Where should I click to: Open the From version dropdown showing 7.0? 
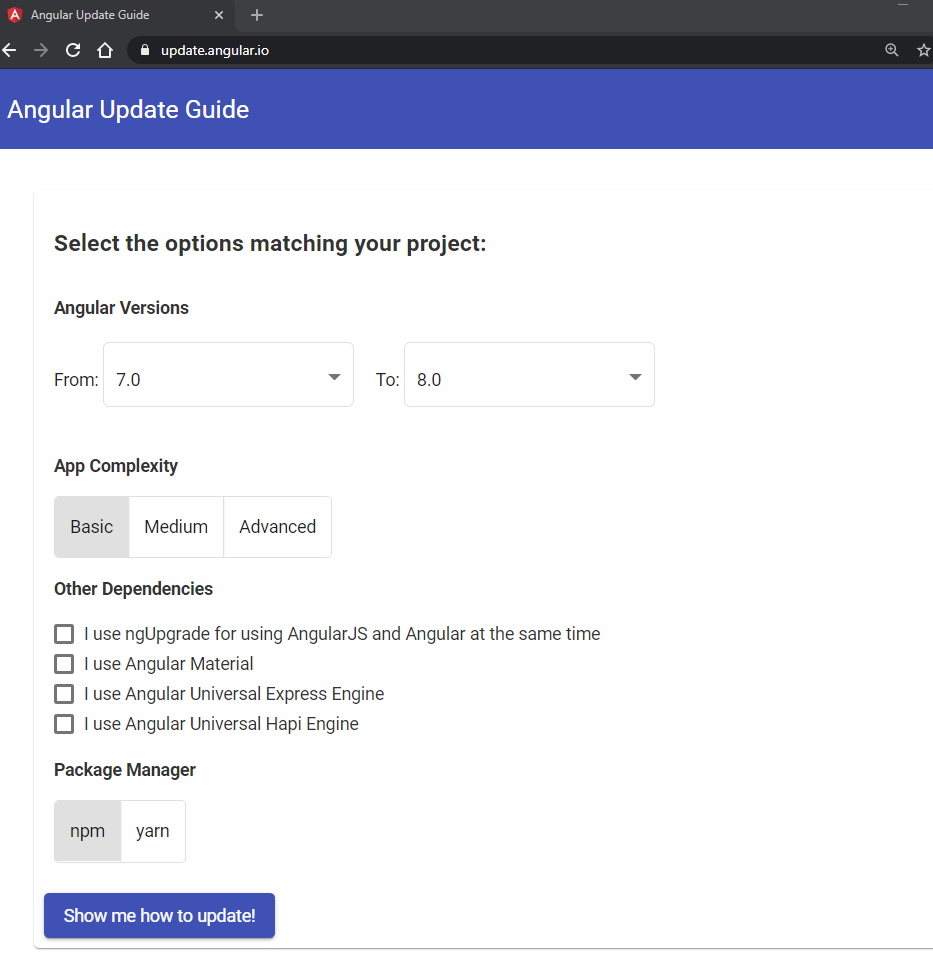click(x=228, y=374)
